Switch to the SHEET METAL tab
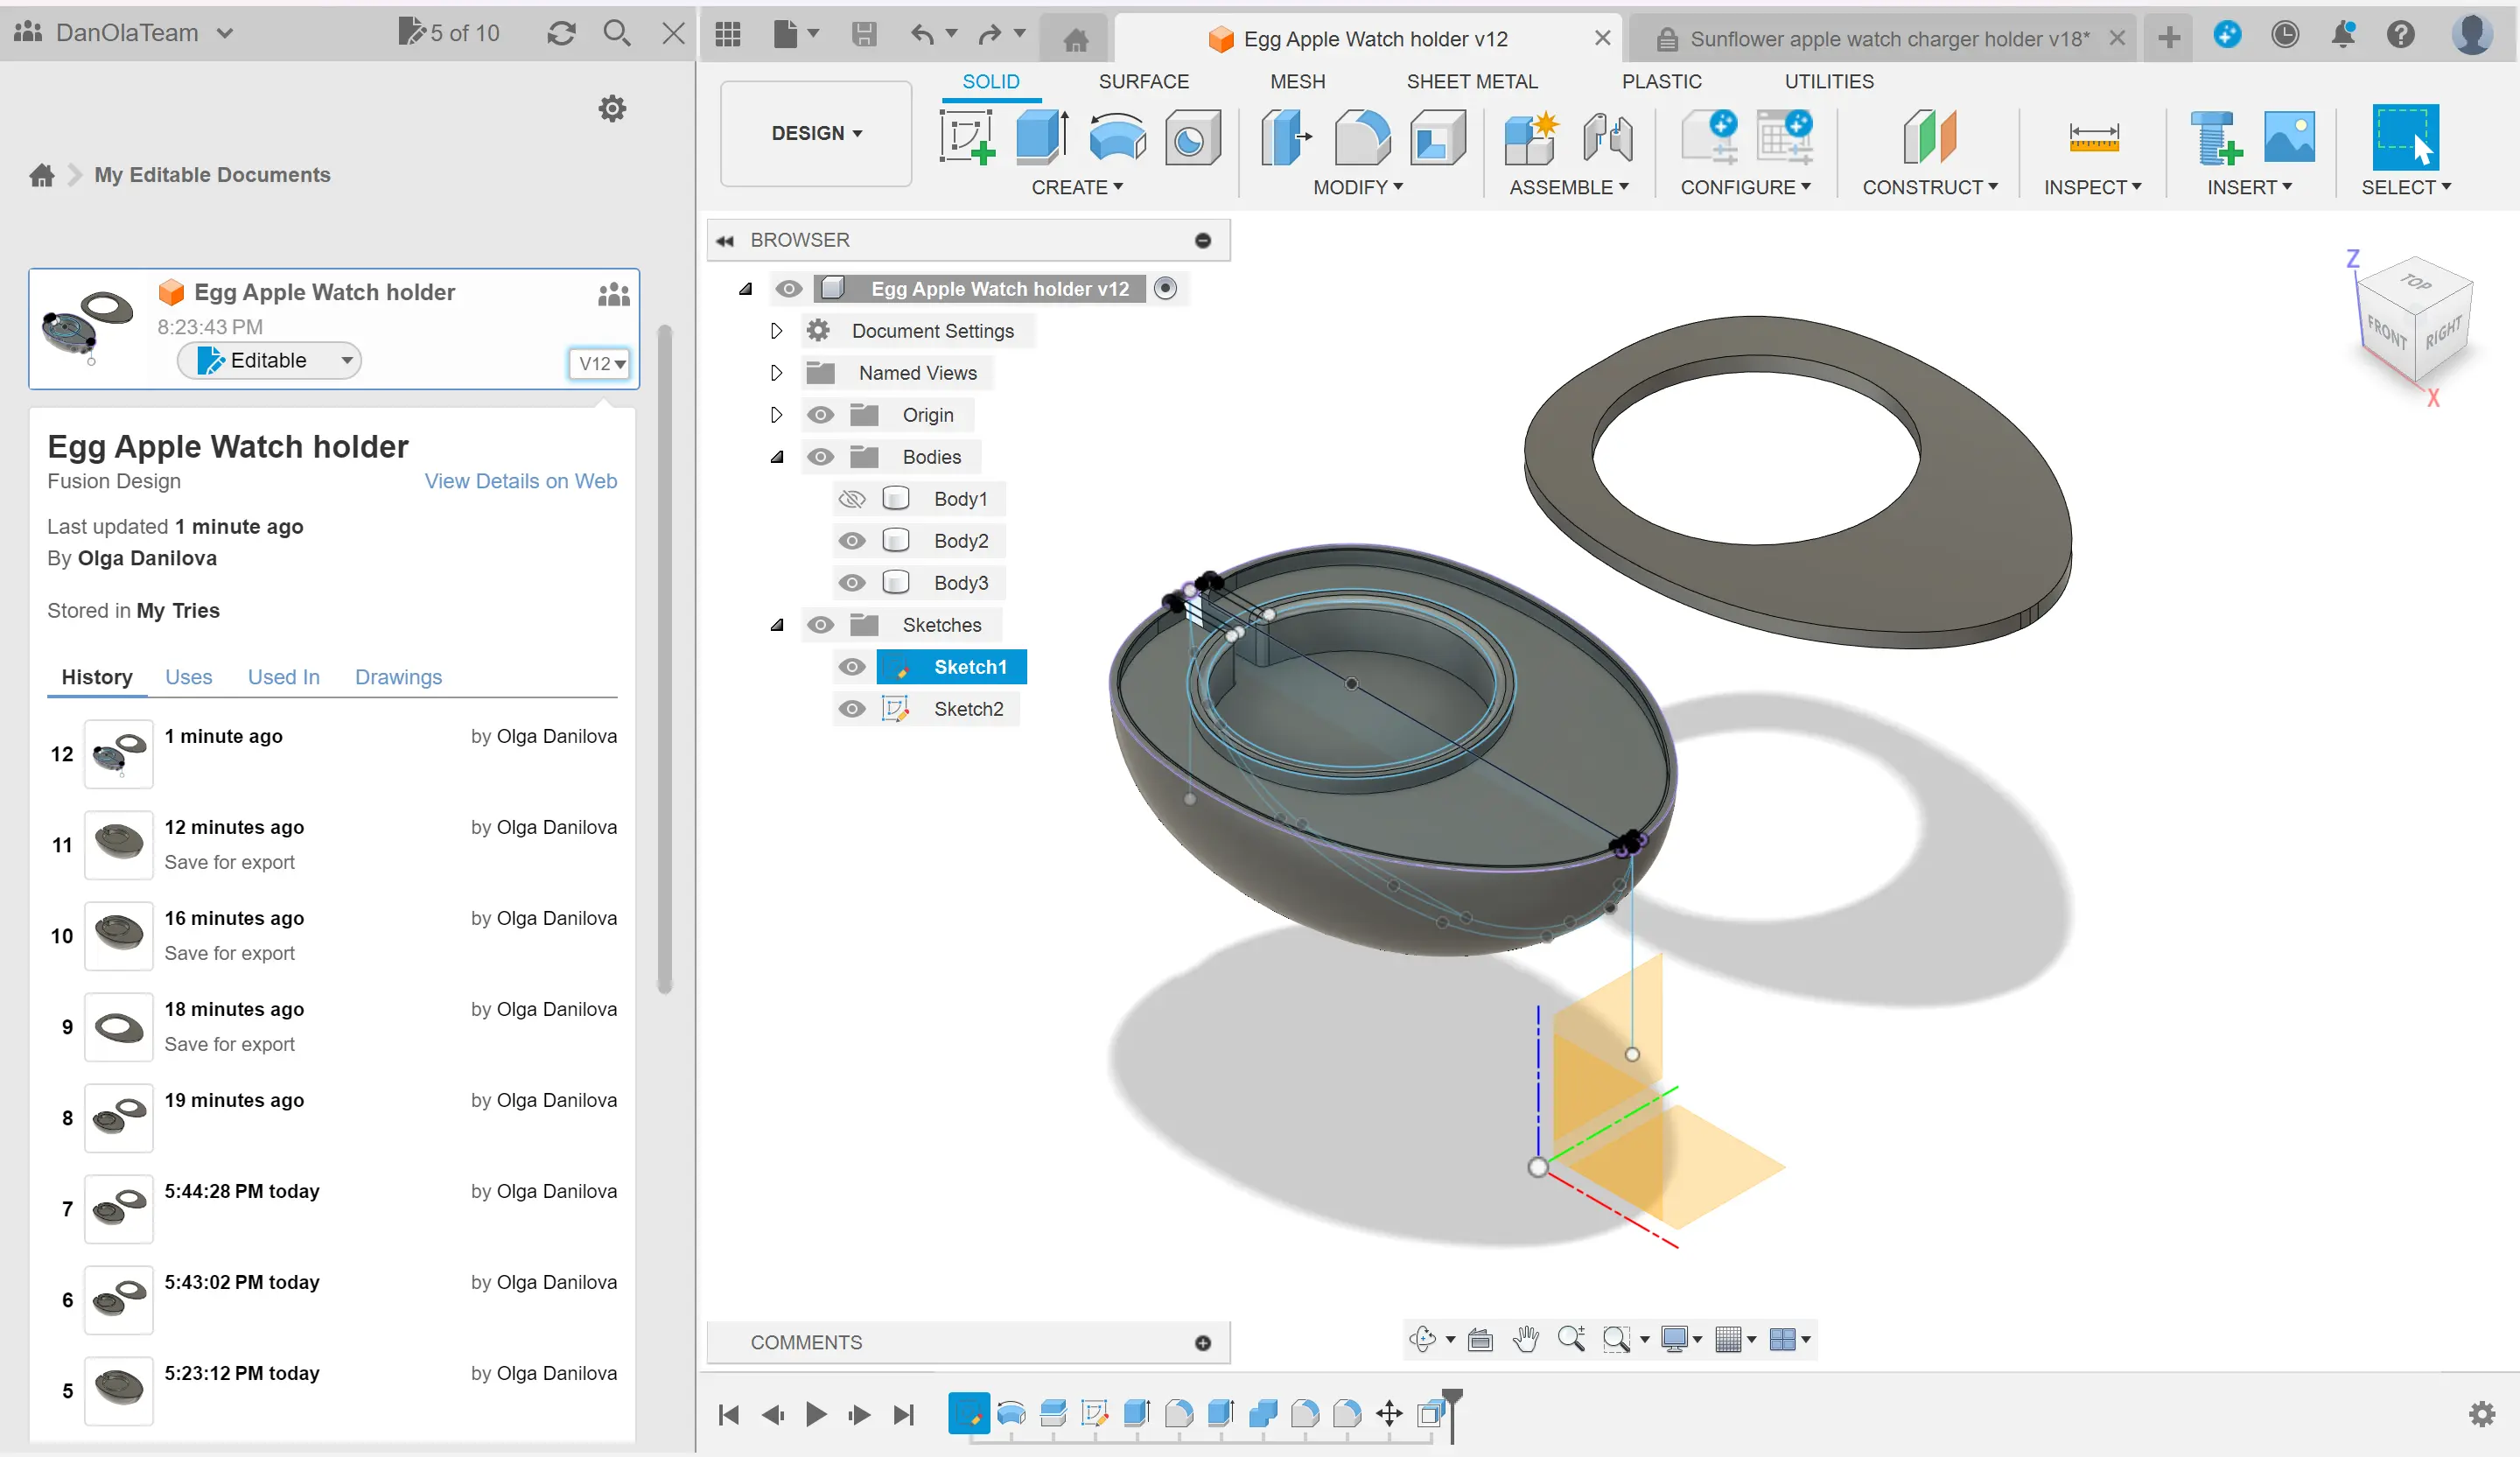This screenshot has height=1457, width=2520. 1471,82
